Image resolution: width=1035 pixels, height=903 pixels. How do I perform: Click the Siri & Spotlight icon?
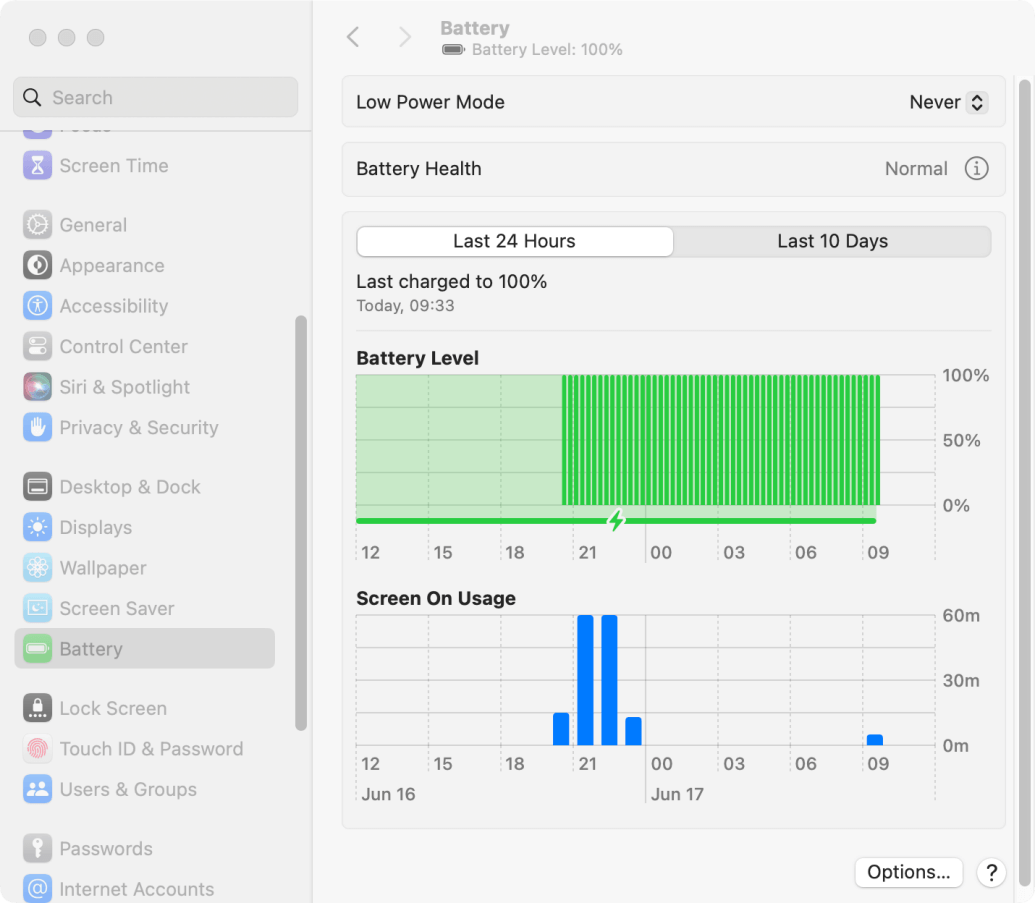(36, 387)
